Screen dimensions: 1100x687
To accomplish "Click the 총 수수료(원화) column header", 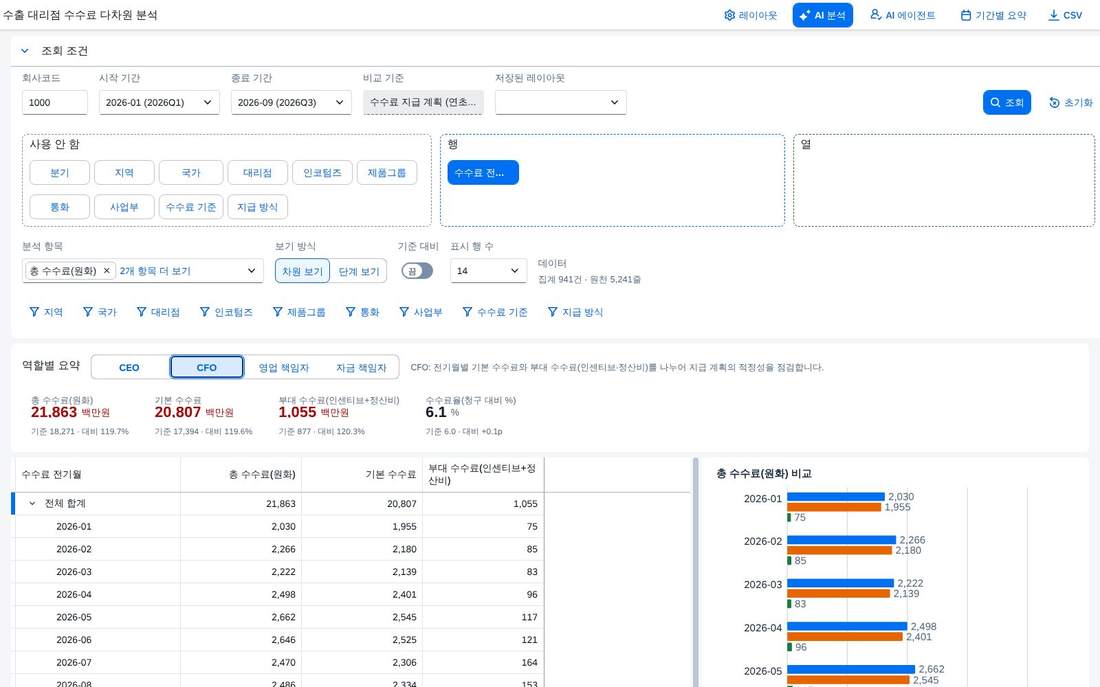I will [x=241, y=474].
